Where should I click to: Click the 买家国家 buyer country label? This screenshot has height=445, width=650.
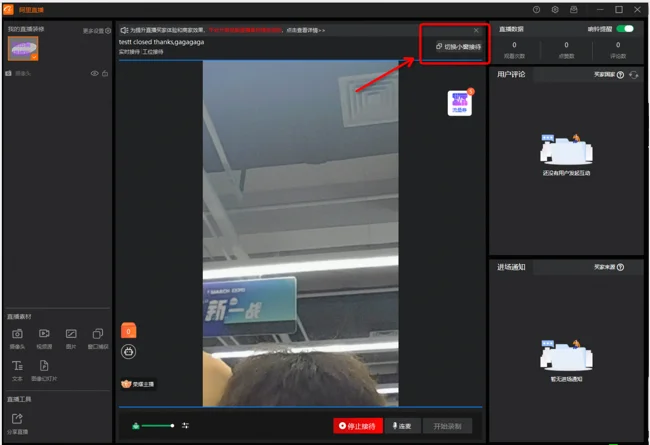(604, 75)
